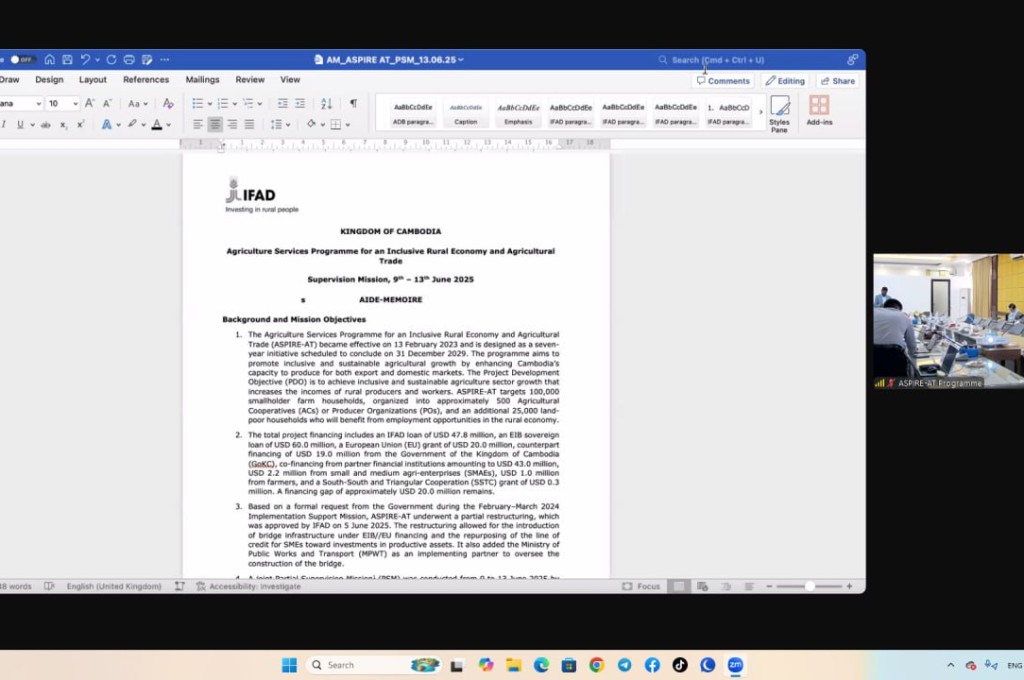This screenshot has height=680, width=1024.
Task: Select the Mailings tab
Action: click(x=202, y=80)
